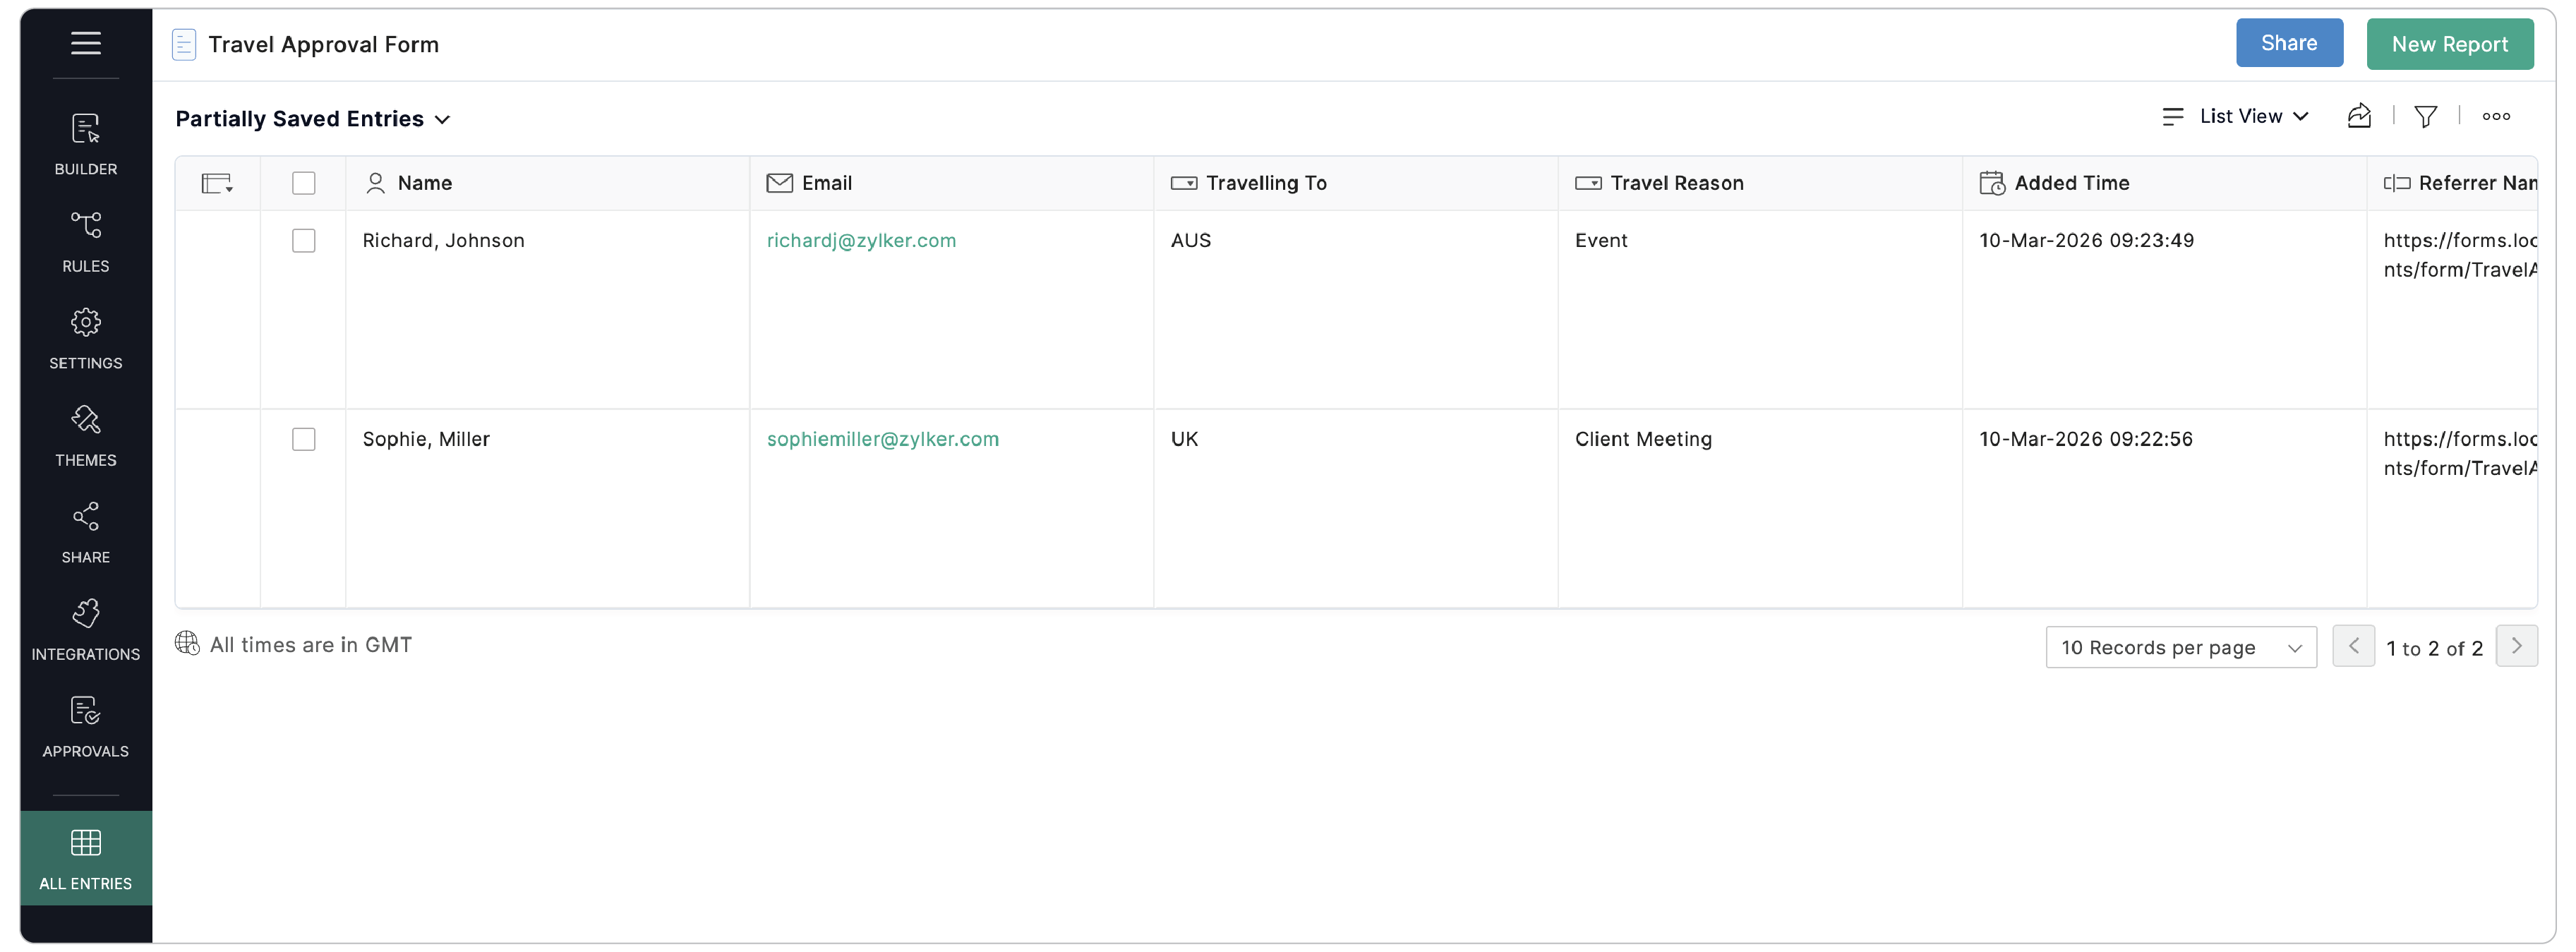Go to Rules in sidebar

coord(86,241)
